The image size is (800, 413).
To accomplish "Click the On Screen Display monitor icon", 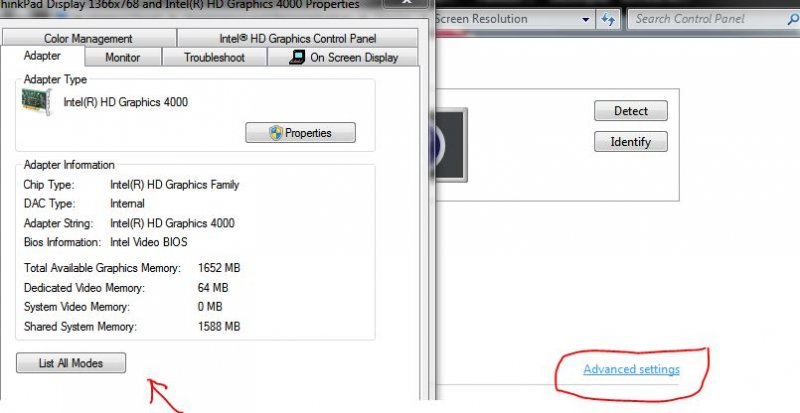I will [297, 58].
